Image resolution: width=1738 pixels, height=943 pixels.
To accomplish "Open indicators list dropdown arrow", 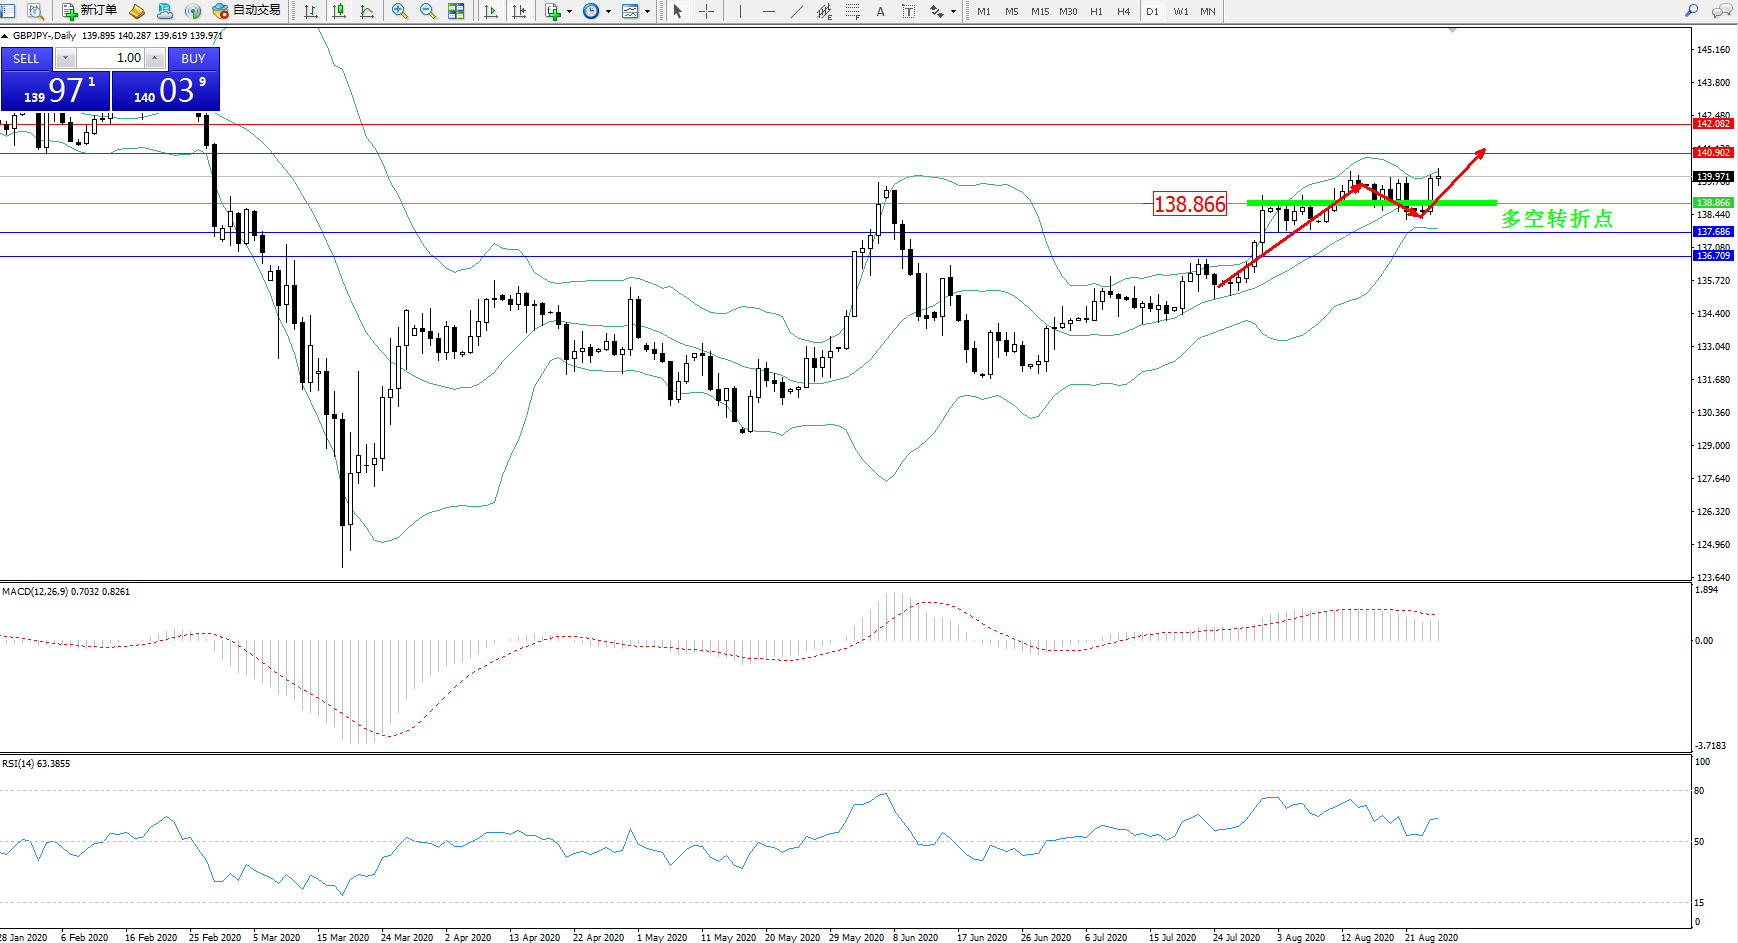I will tap(569, 12).
